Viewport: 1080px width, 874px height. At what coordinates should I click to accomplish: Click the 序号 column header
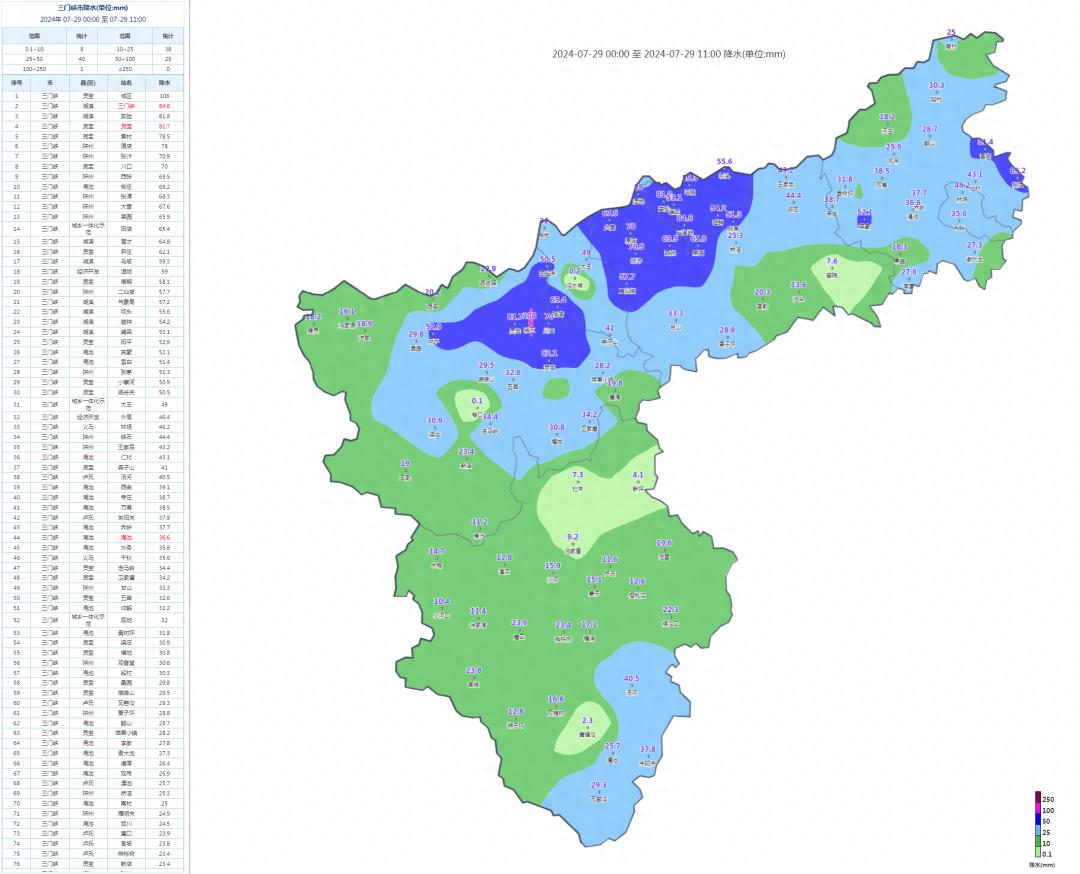pos(16,83)
